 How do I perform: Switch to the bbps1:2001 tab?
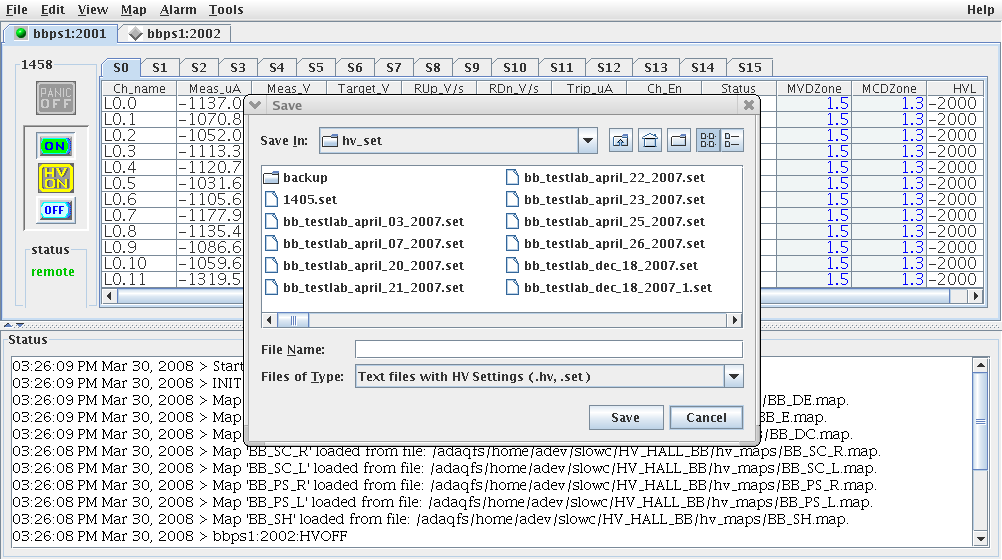click(60, 34)
